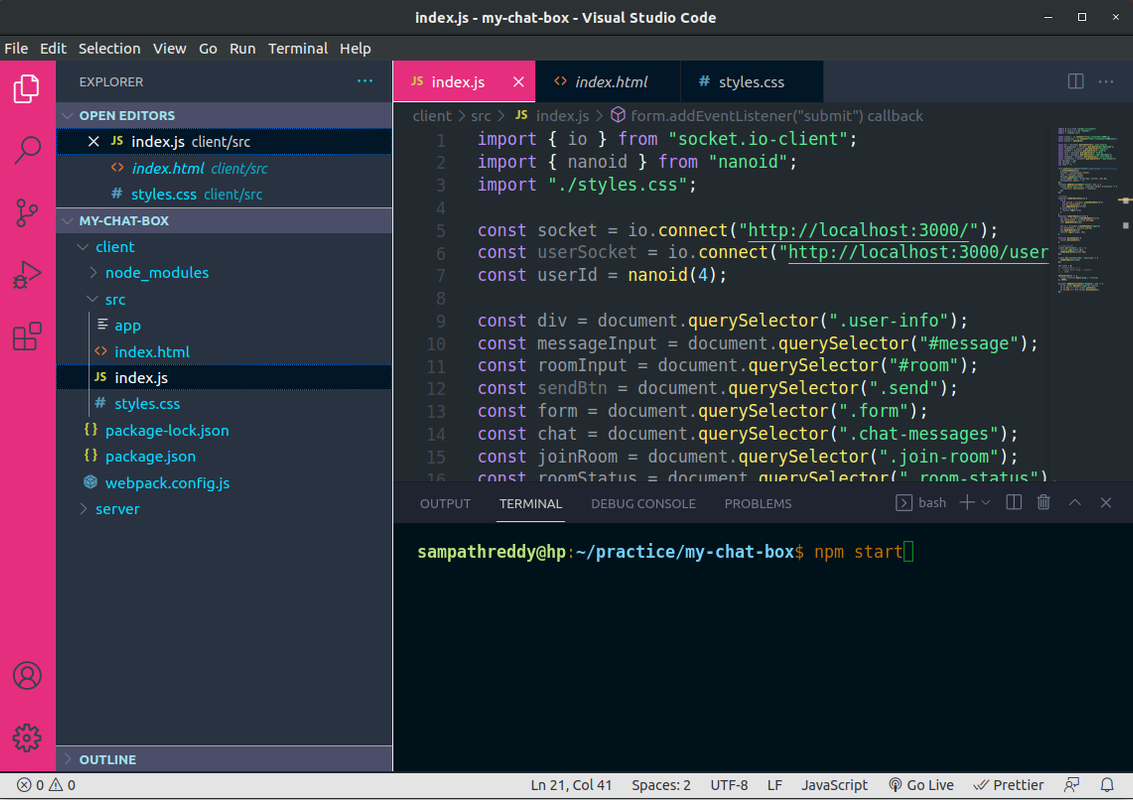Close the index.js editor tab
This screenshot has height=800, width=1133.
(x=518, y=82)
